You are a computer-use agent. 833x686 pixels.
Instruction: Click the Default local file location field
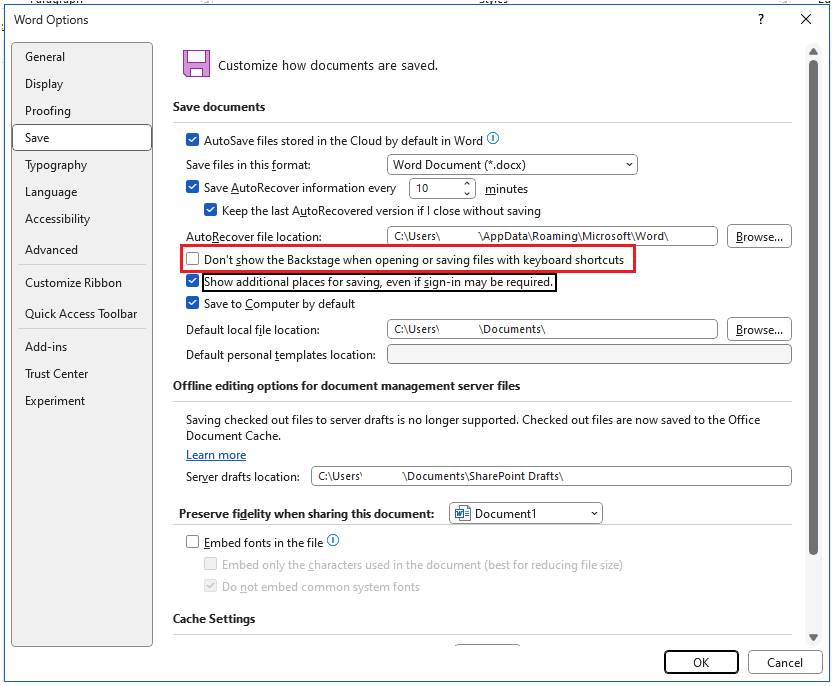[x=552, y=329]
